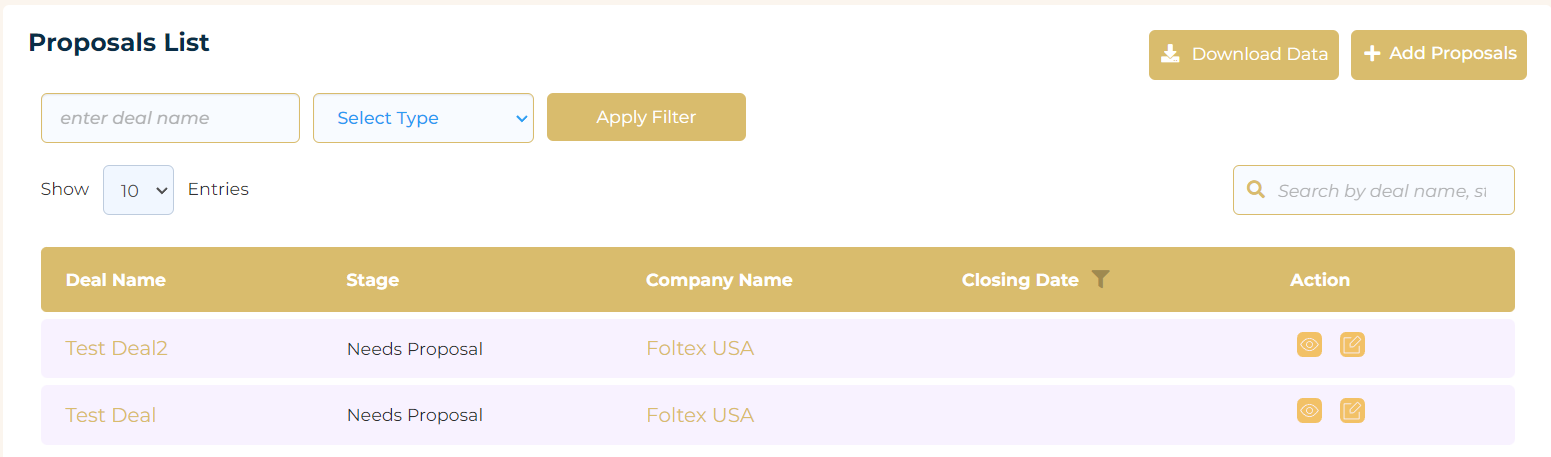1551x457 pixels.
Task: Click the plus icon on Add Proposals
Action: pos(1372,54)
